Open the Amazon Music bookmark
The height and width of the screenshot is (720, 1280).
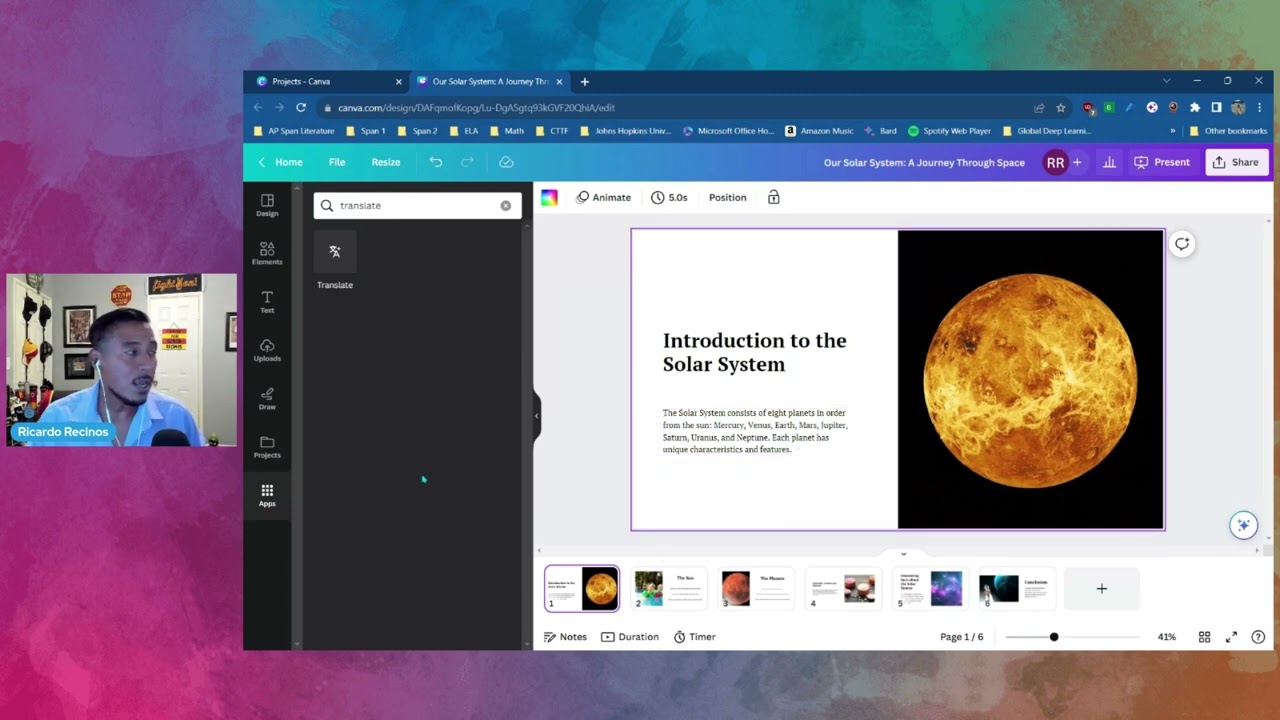[x=819, y=131]
